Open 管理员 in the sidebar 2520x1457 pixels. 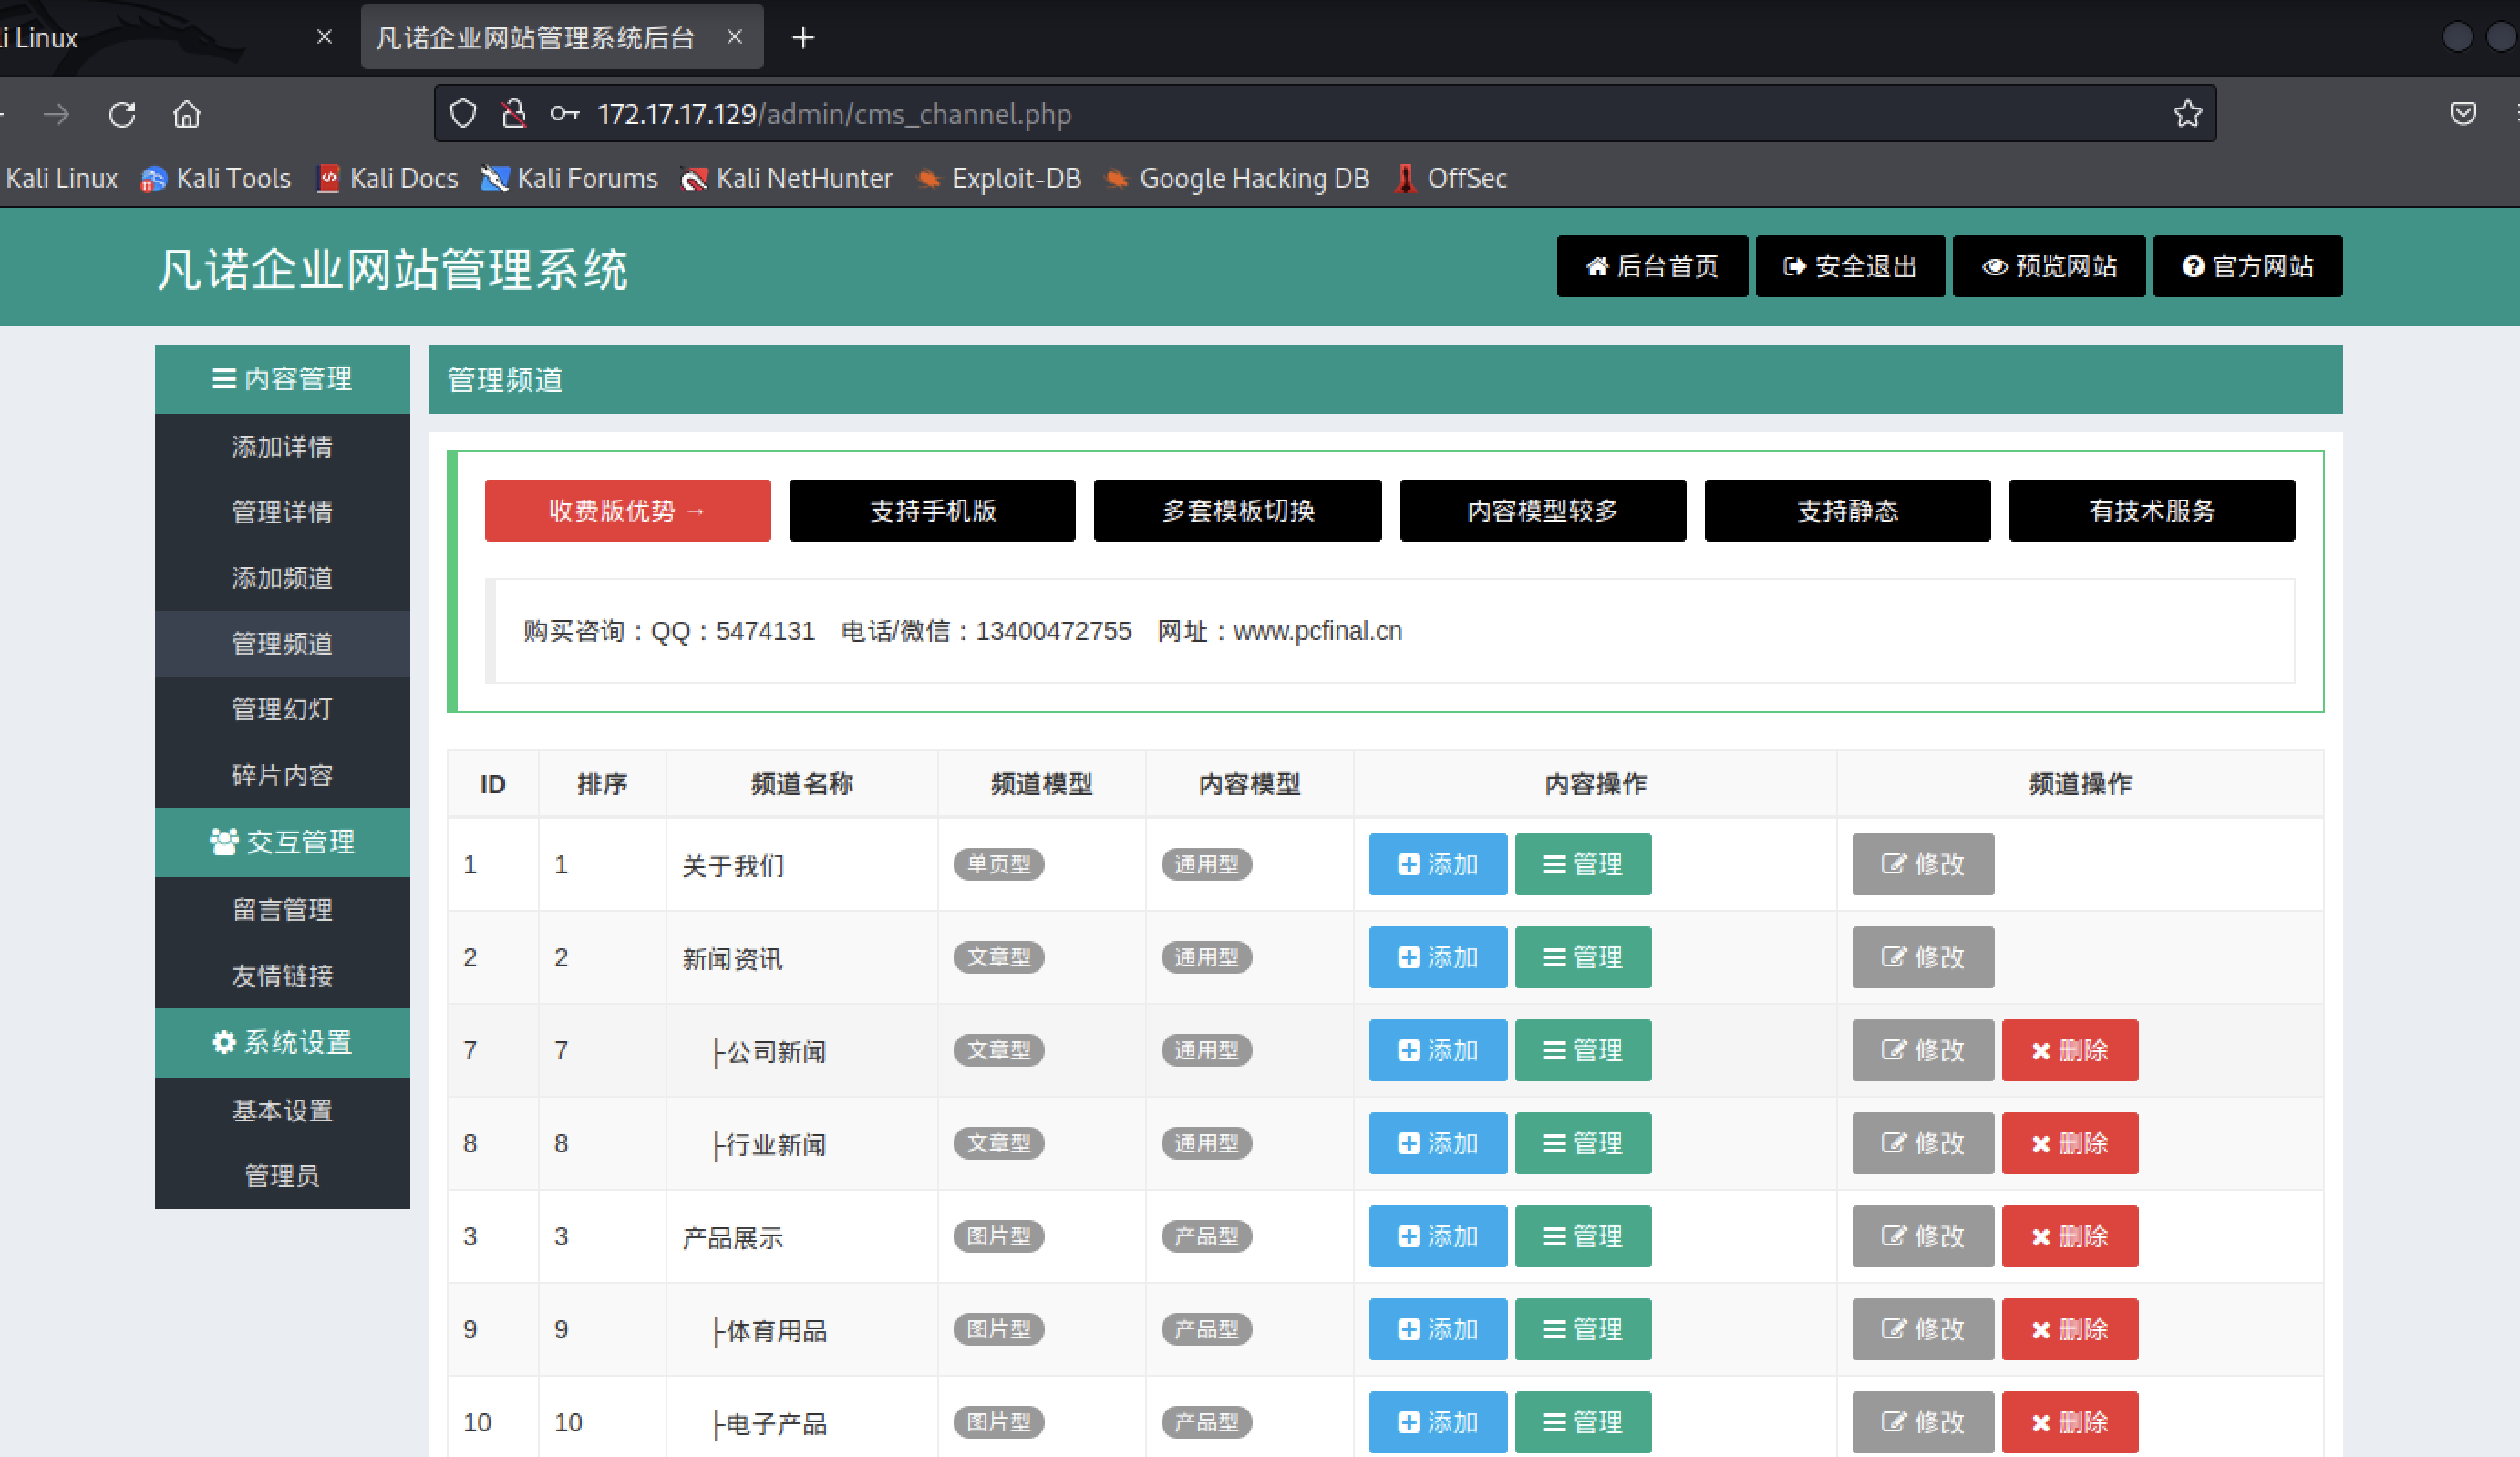pyautogui.click(x=282, y=1176)
